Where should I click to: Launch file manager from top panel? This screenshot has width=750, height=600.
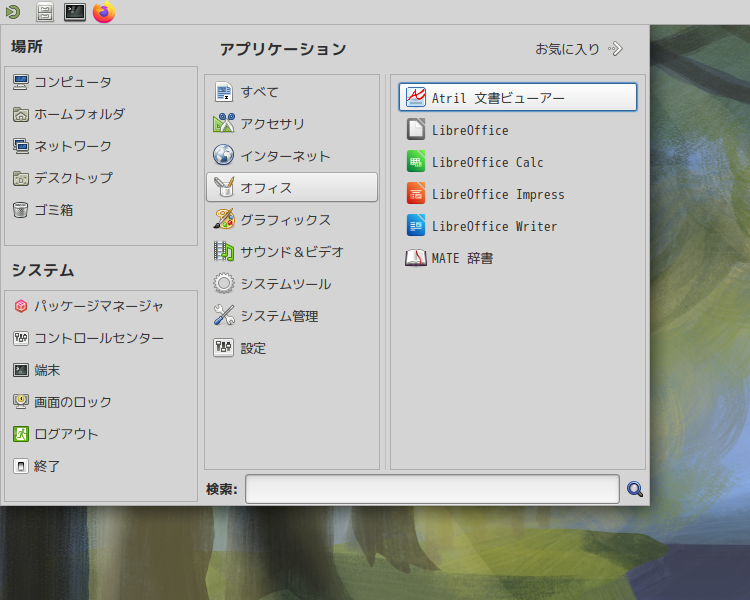point(44,12)
